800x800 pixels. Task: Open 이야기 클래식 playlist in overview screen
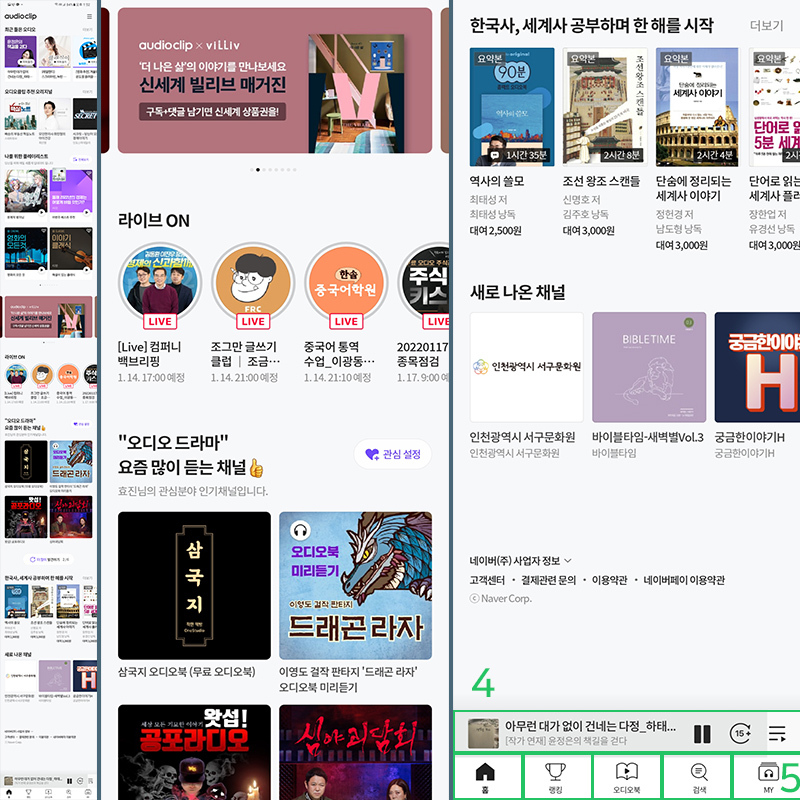click(71, 248)
